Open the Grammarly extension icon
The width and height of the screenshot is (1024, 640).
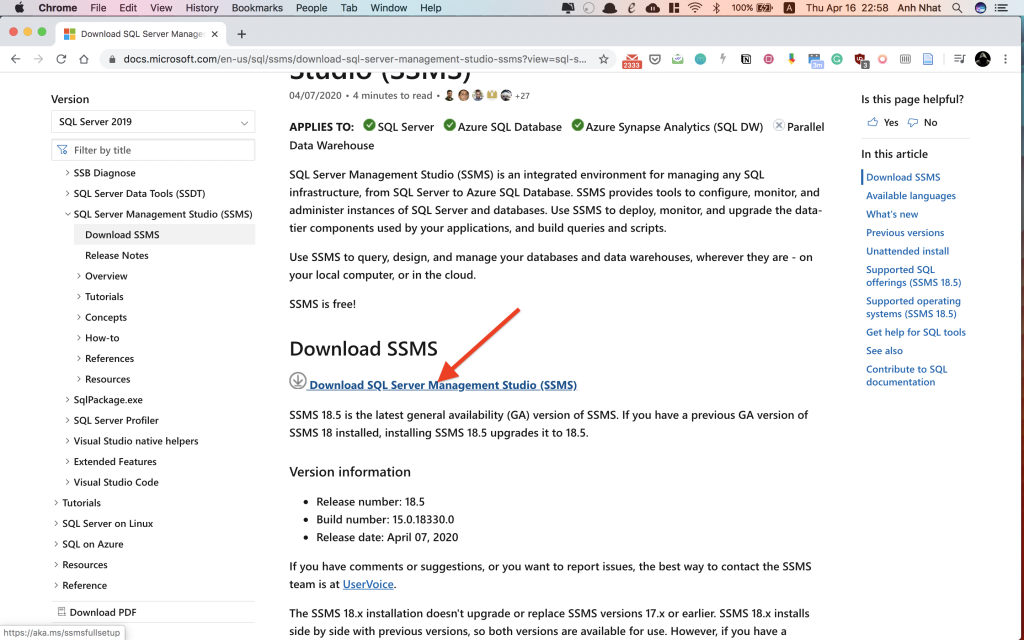tap(837, 59)
